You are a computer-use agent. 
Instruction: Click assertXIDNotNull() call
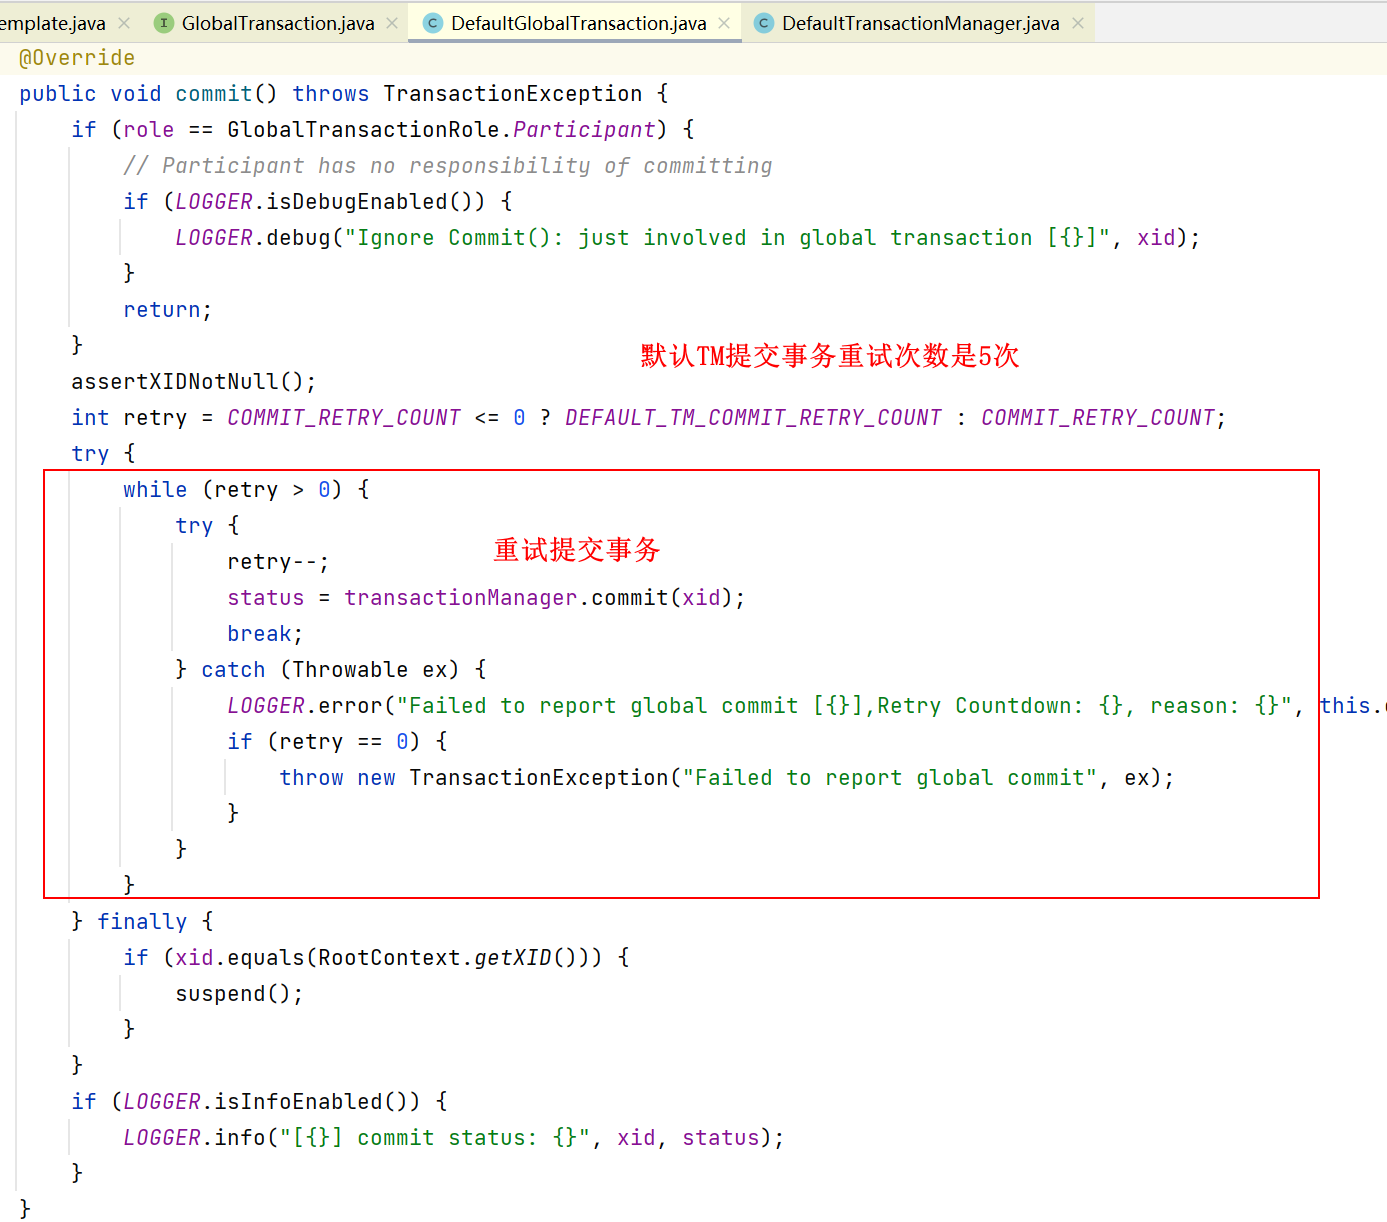193,382
